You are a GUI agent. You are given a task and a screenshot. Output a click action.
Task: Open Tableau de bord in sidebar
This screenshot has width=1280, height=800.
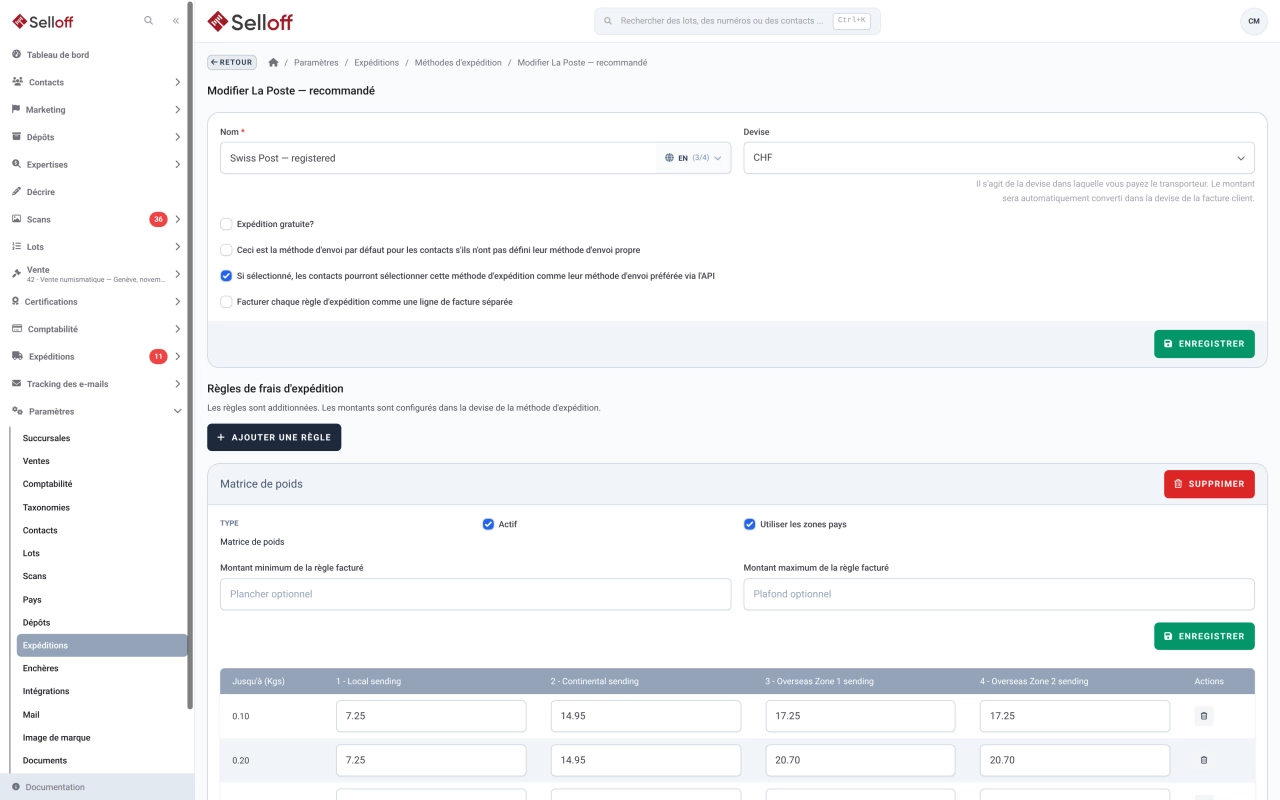pyautogui.click(x=97, y=55)
